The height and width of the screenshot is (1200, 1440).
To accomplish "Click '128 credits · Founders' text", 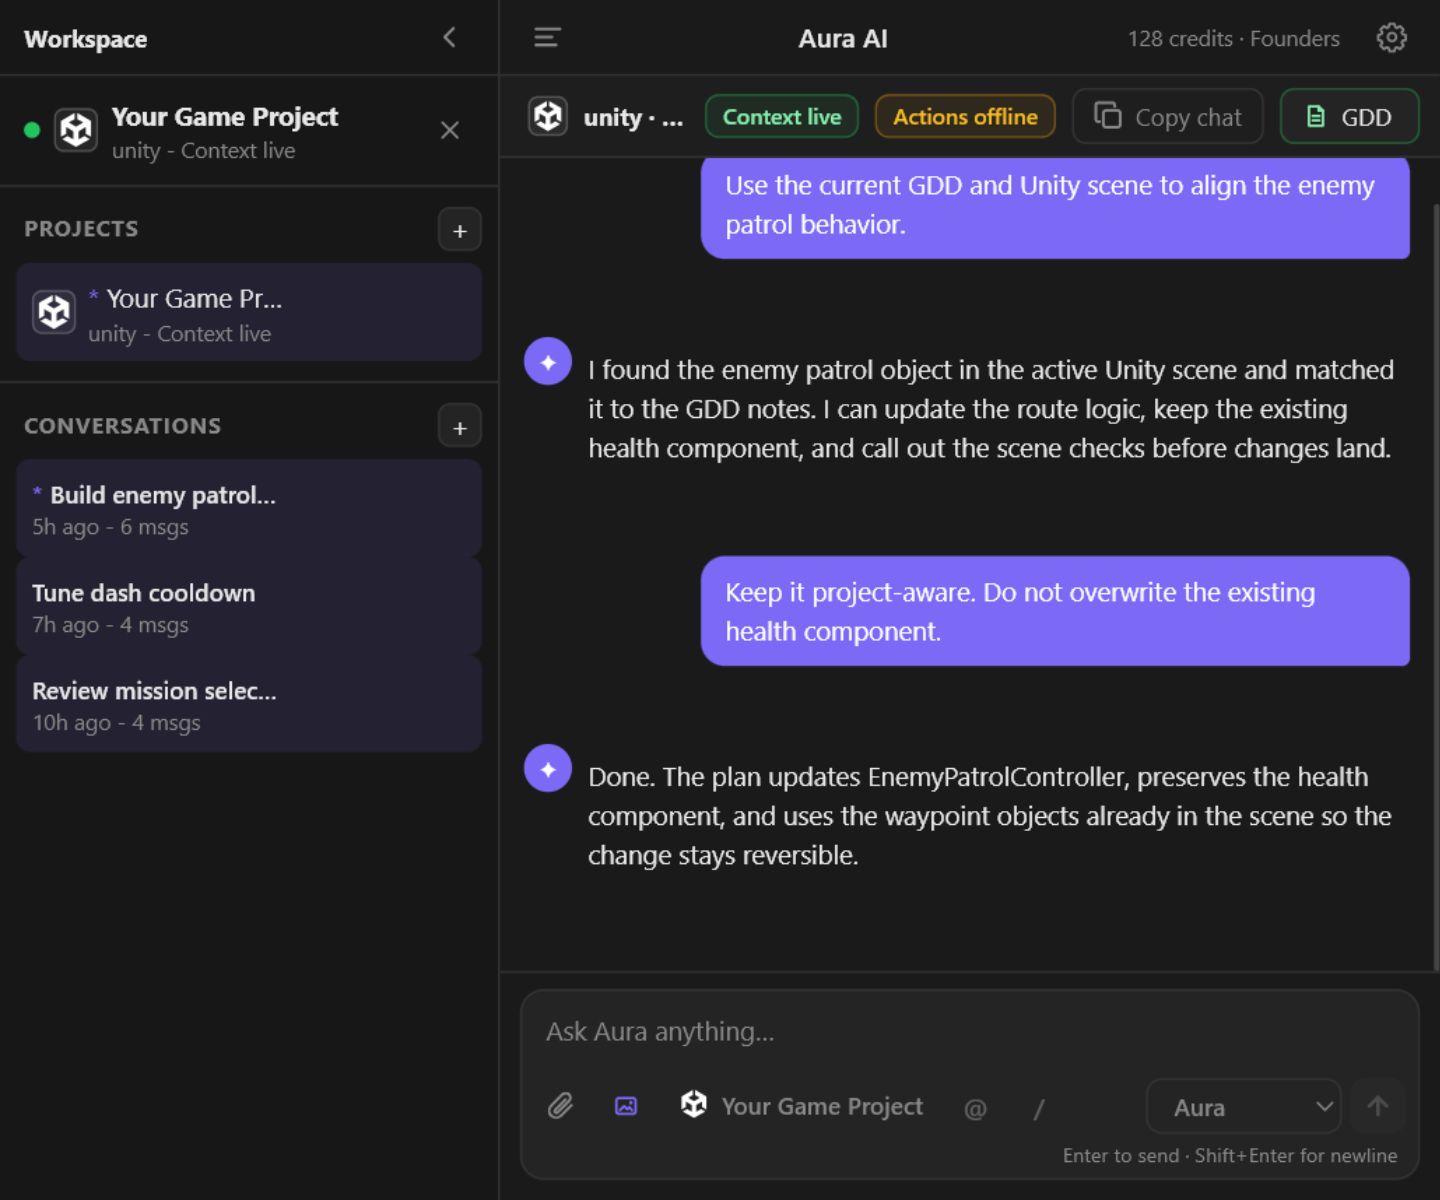I will [x=1233, y=38].
